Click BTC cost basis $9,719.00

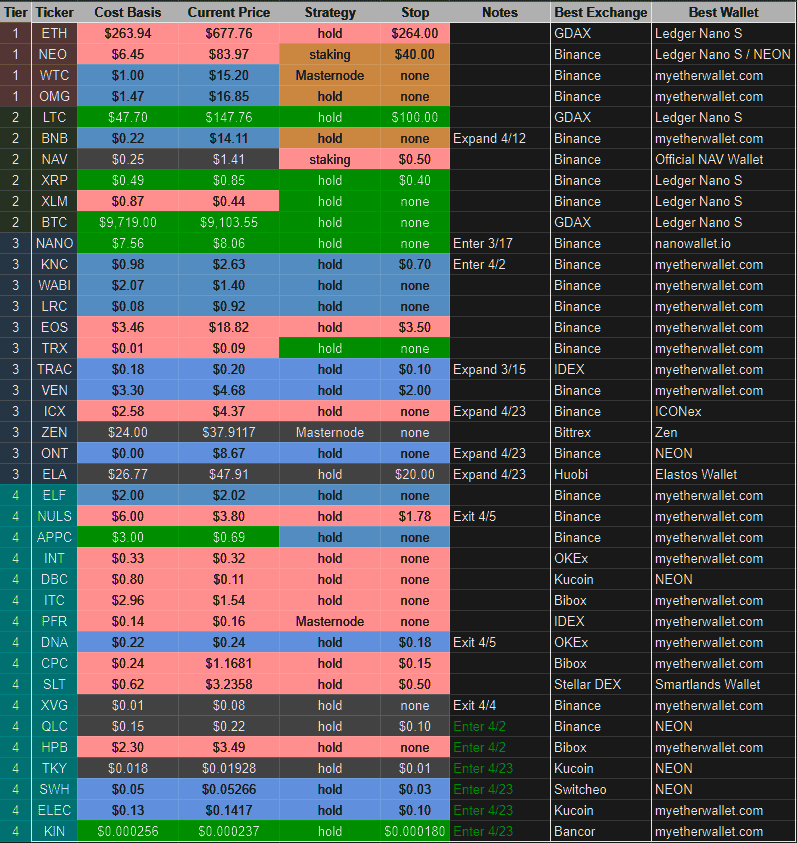point(127,222)
